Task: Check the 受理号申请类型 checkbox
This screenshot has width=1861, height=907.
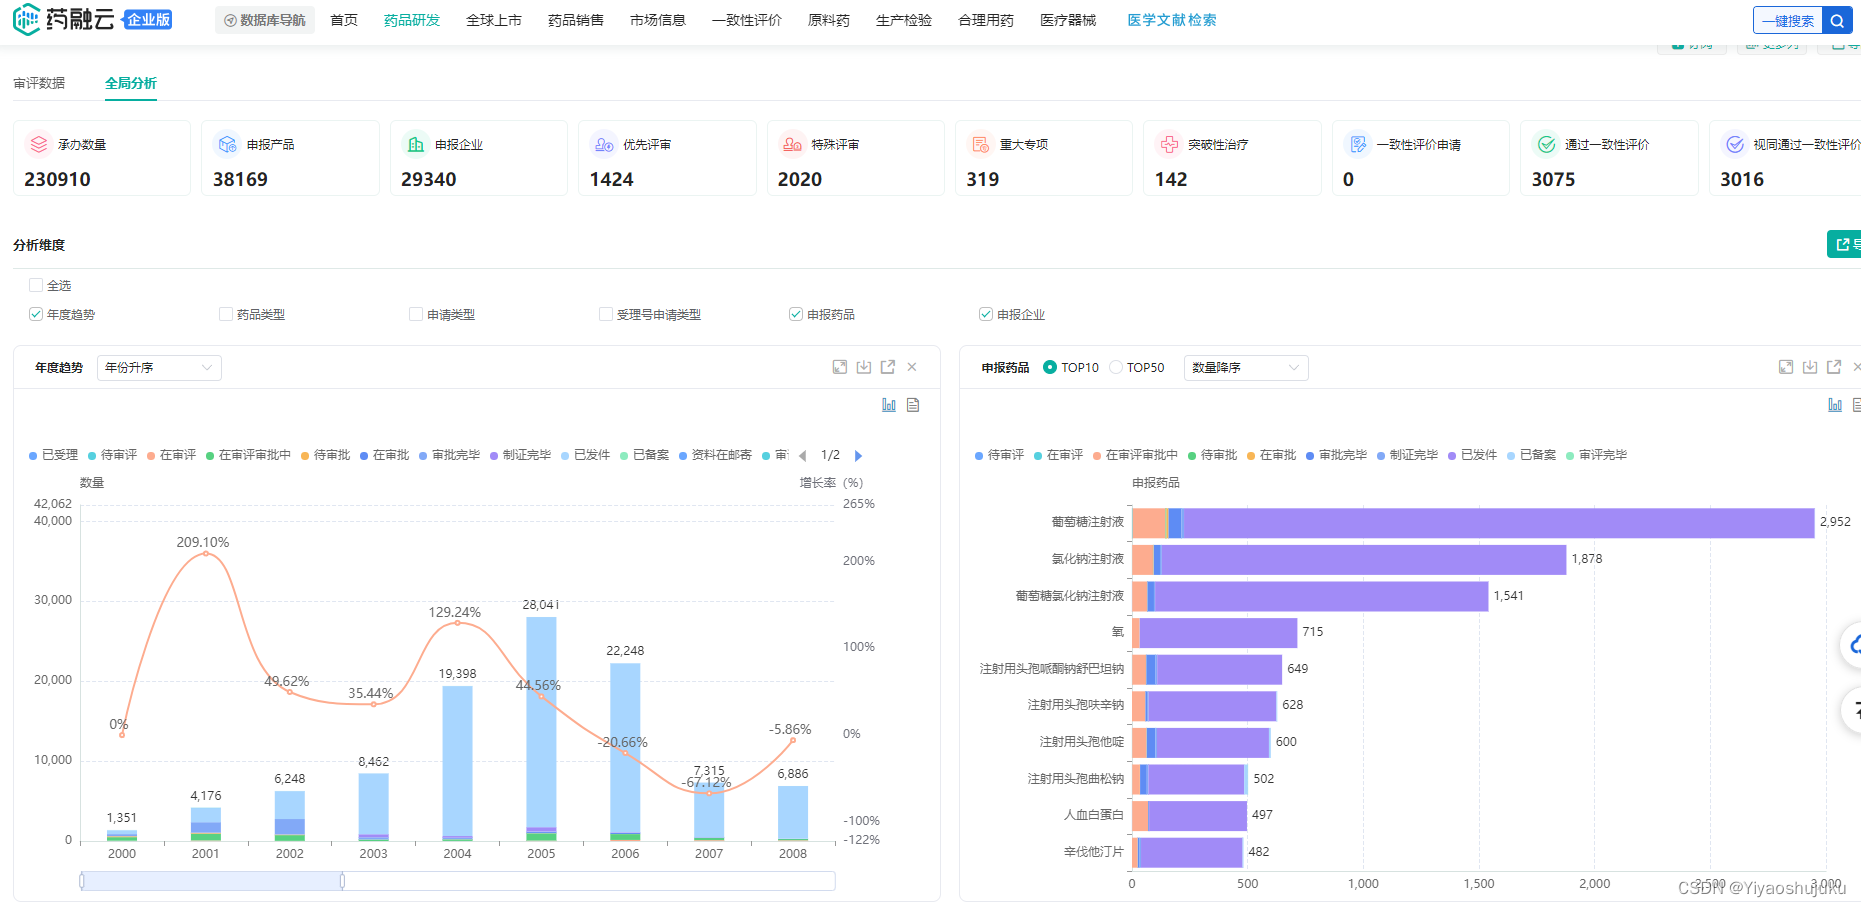Action: [x=606, y=314]
